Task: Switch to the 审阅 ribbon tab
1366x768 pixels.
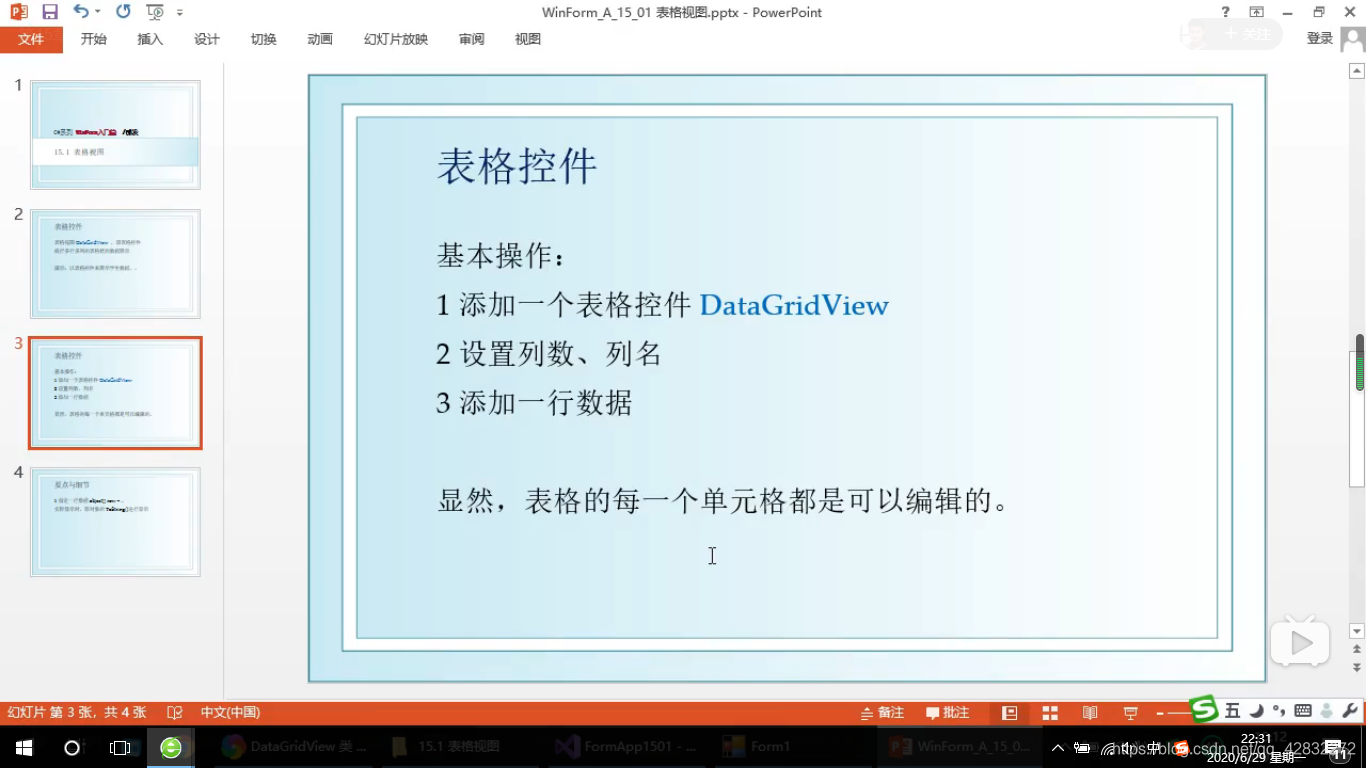Action: 471,39
